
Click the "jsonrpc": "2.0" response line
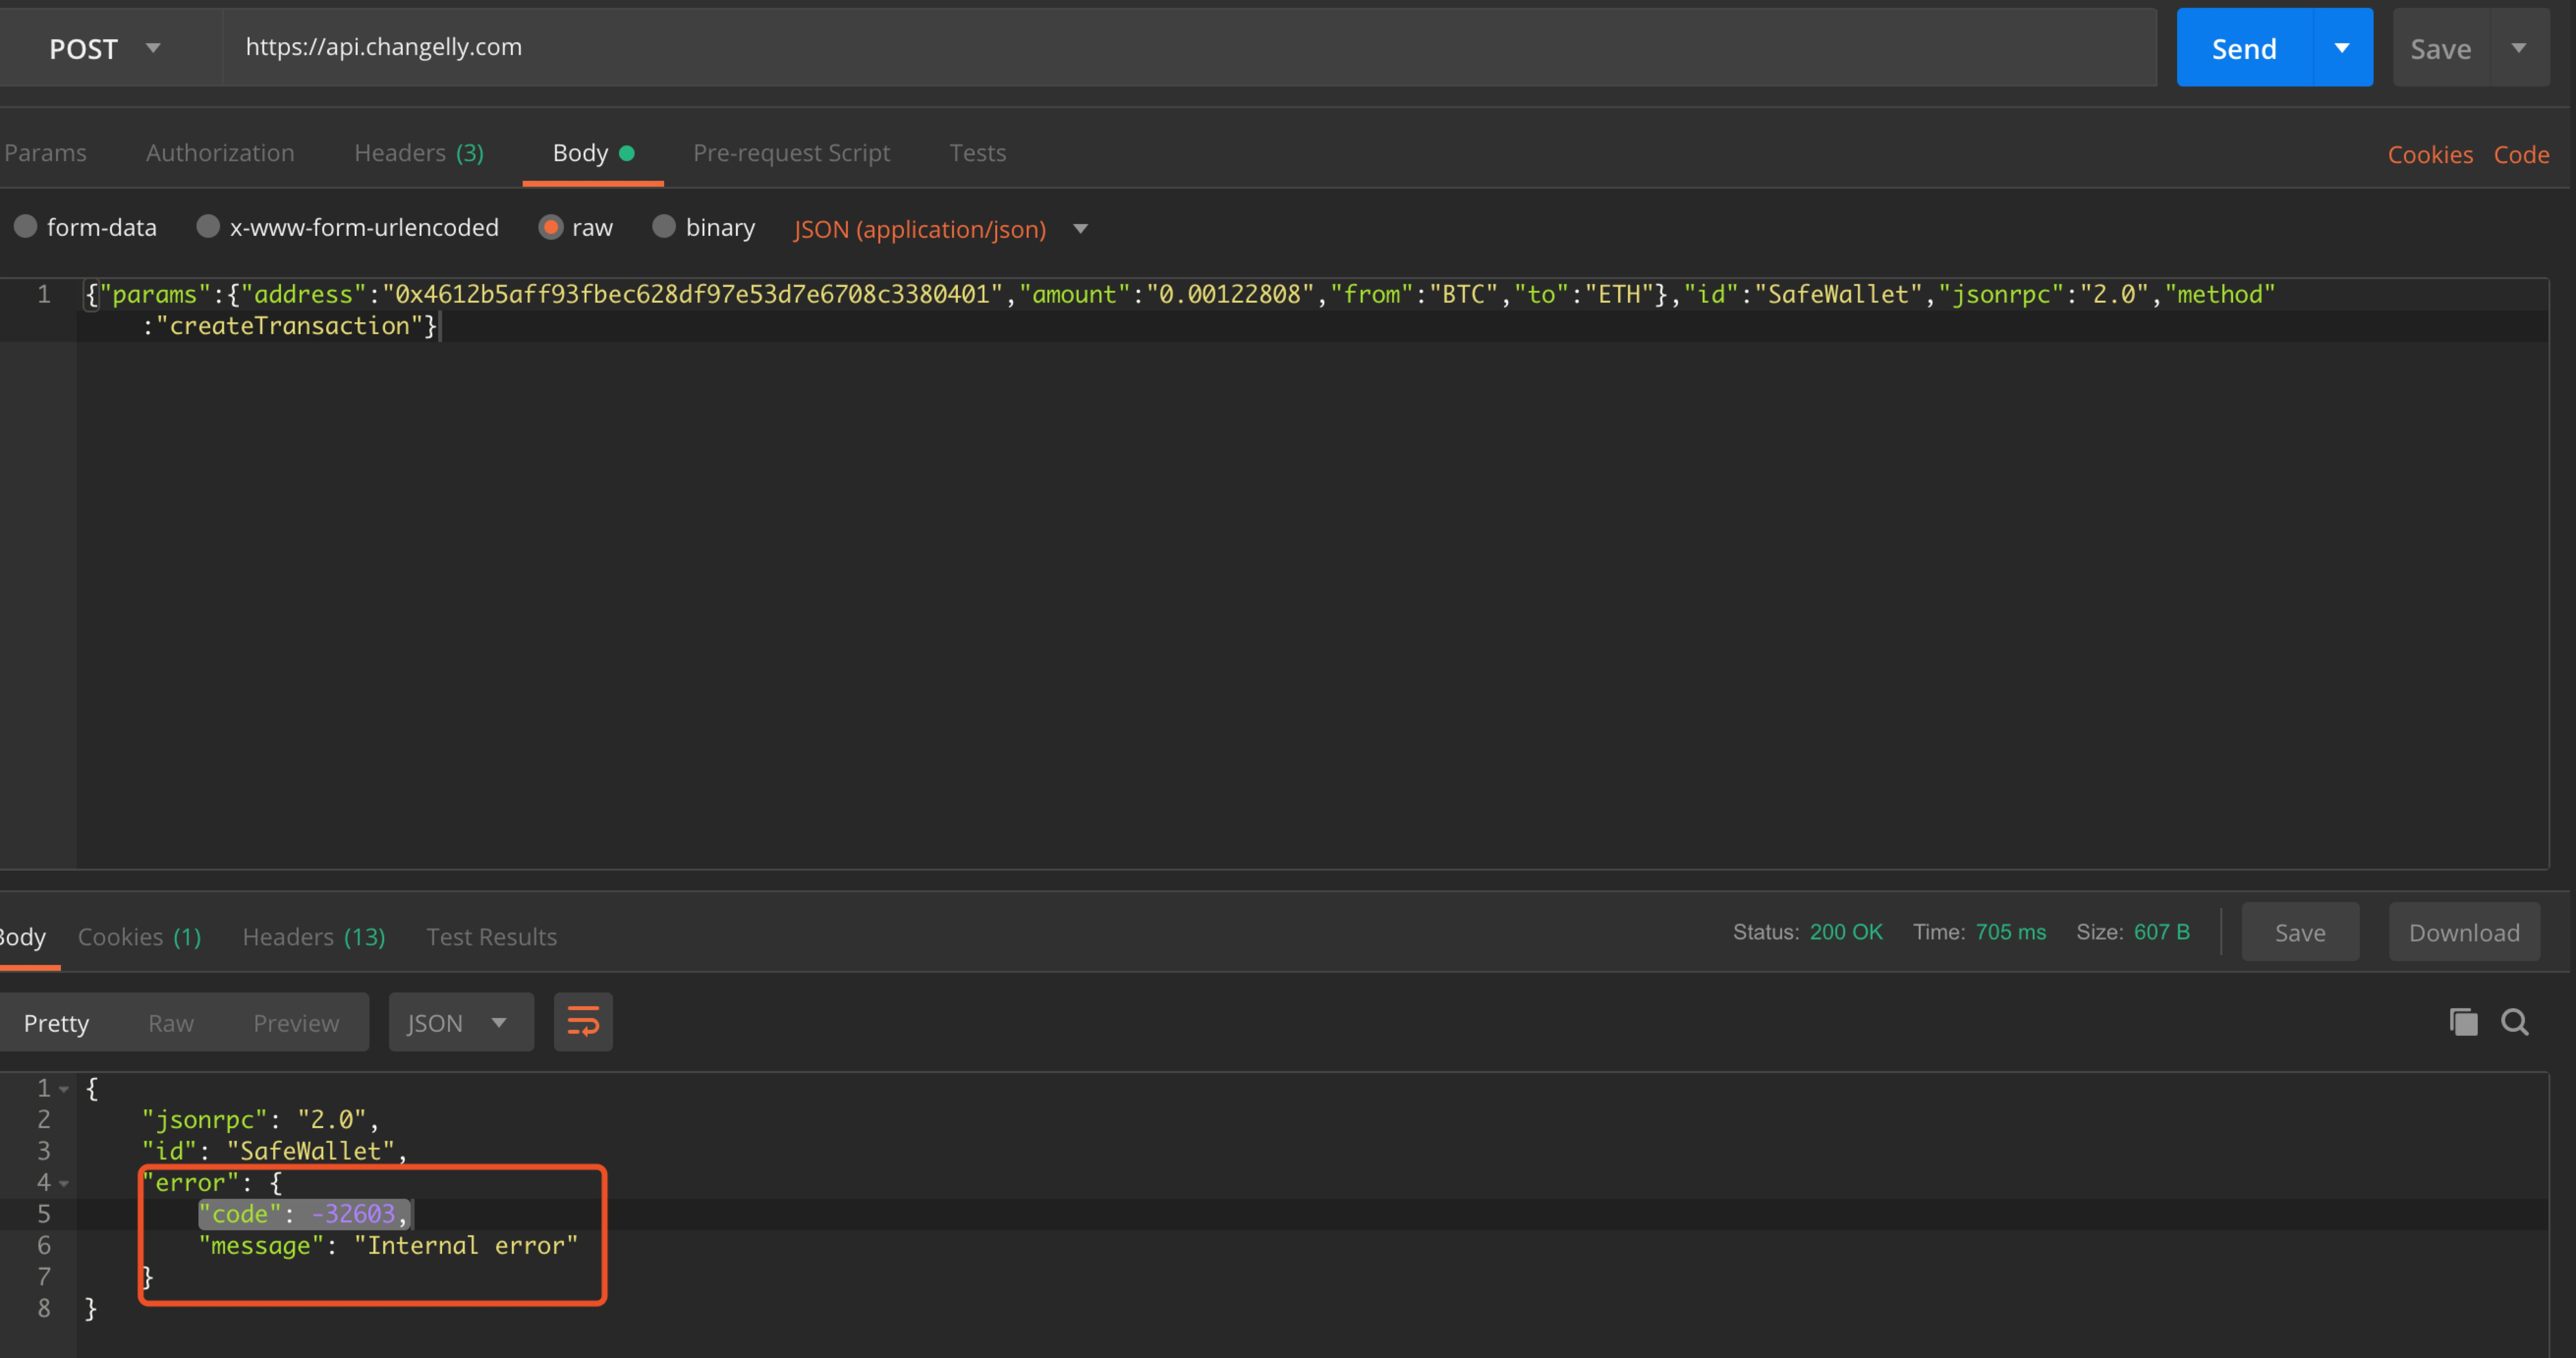point(260,1119)
